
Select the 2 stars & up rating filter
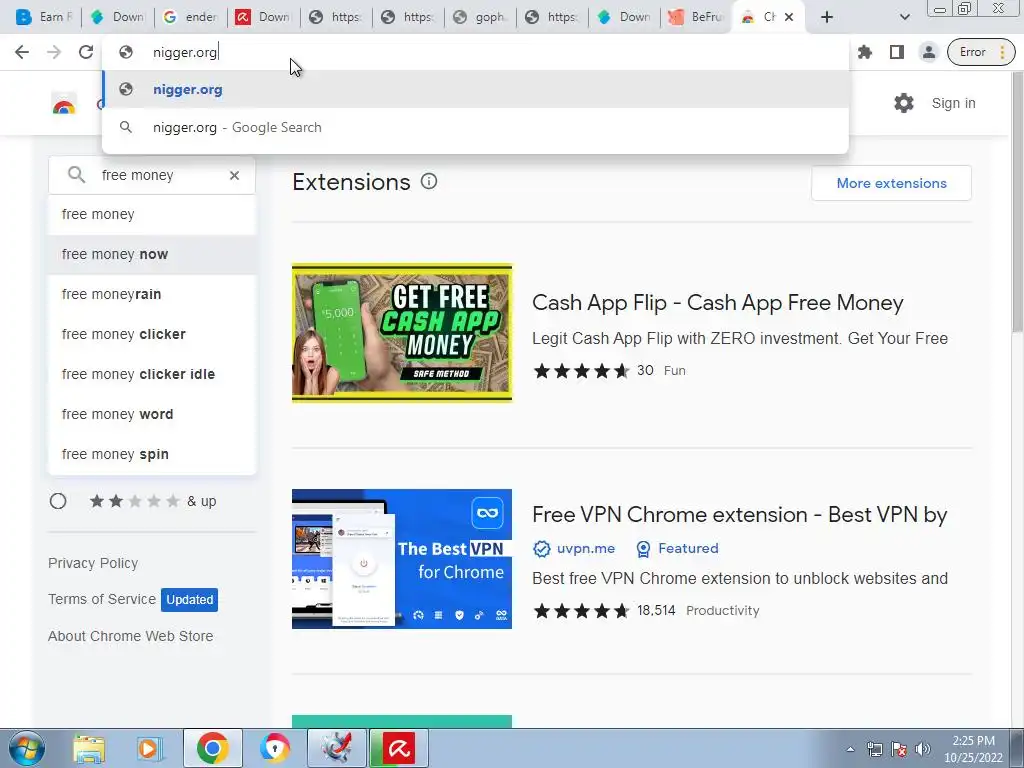click(x=58, y=501)
